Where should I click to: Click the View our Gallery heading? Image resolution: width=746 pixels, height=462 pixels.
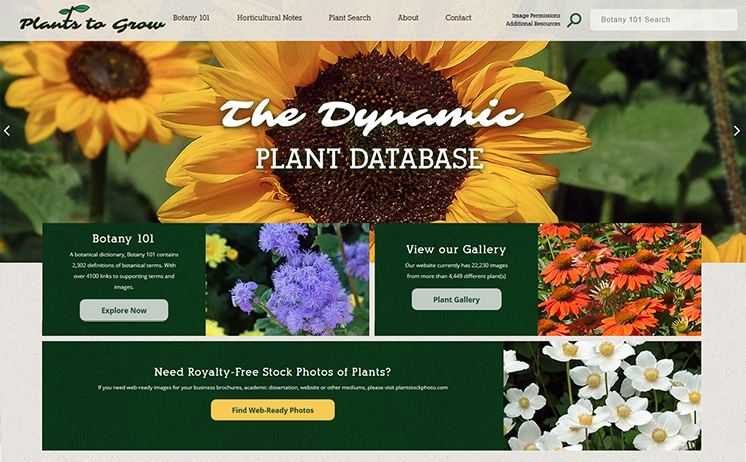pos(456,249)
